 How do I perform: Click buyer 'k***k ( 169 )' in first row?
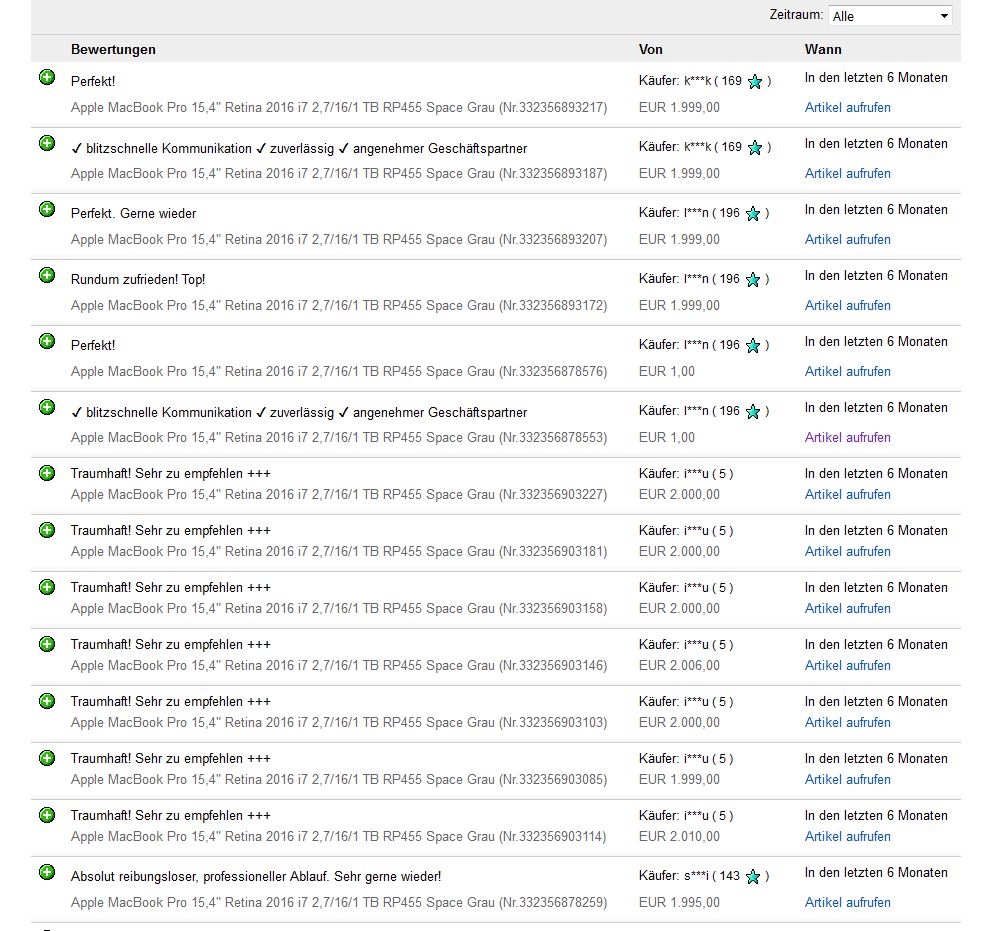coord(727,81)
